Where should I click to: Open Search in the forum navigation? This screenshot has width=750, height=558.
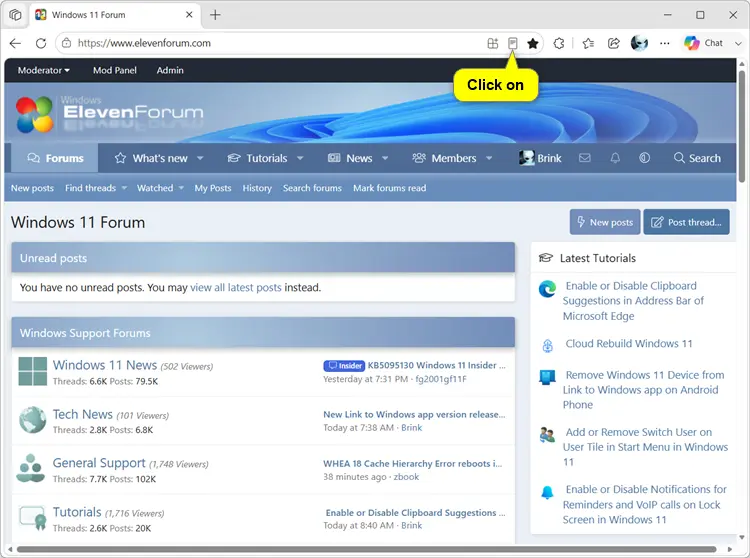pyautogui.click(x=697, y=158)
